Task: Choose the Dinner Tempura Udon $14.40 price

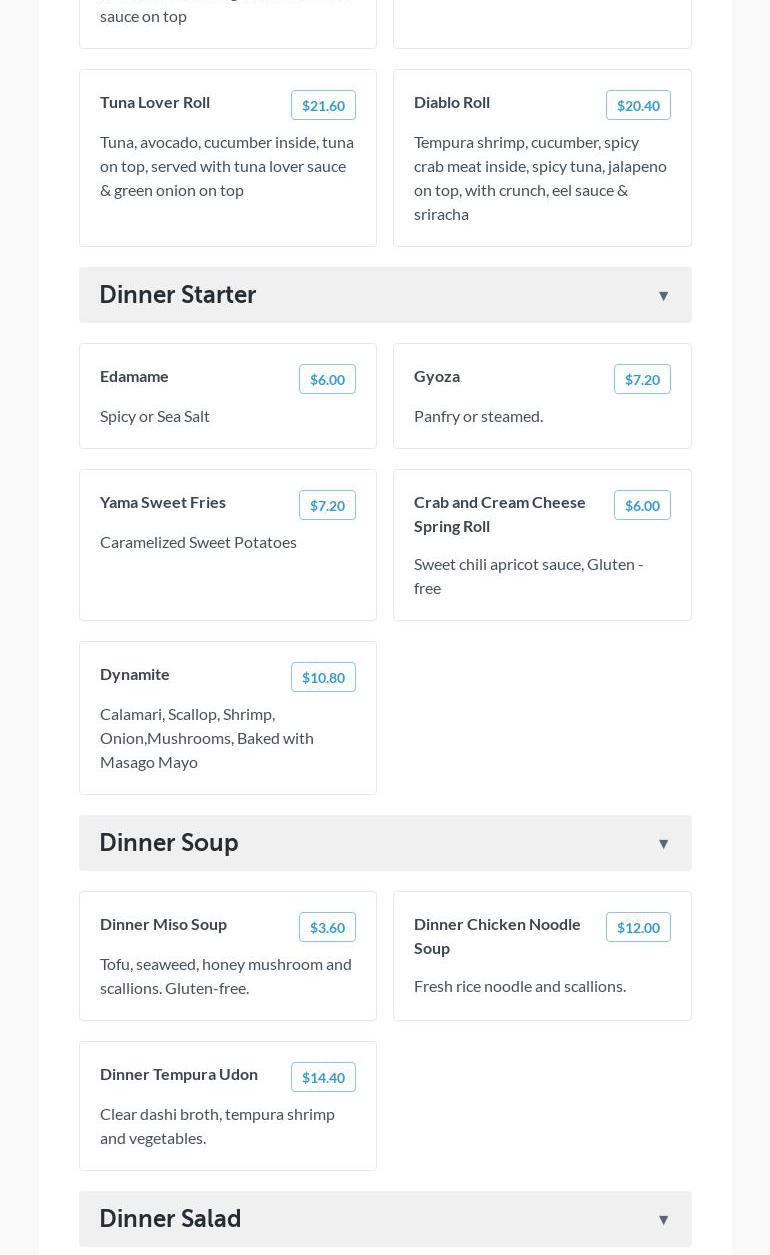Action: tap(323, 1077)
